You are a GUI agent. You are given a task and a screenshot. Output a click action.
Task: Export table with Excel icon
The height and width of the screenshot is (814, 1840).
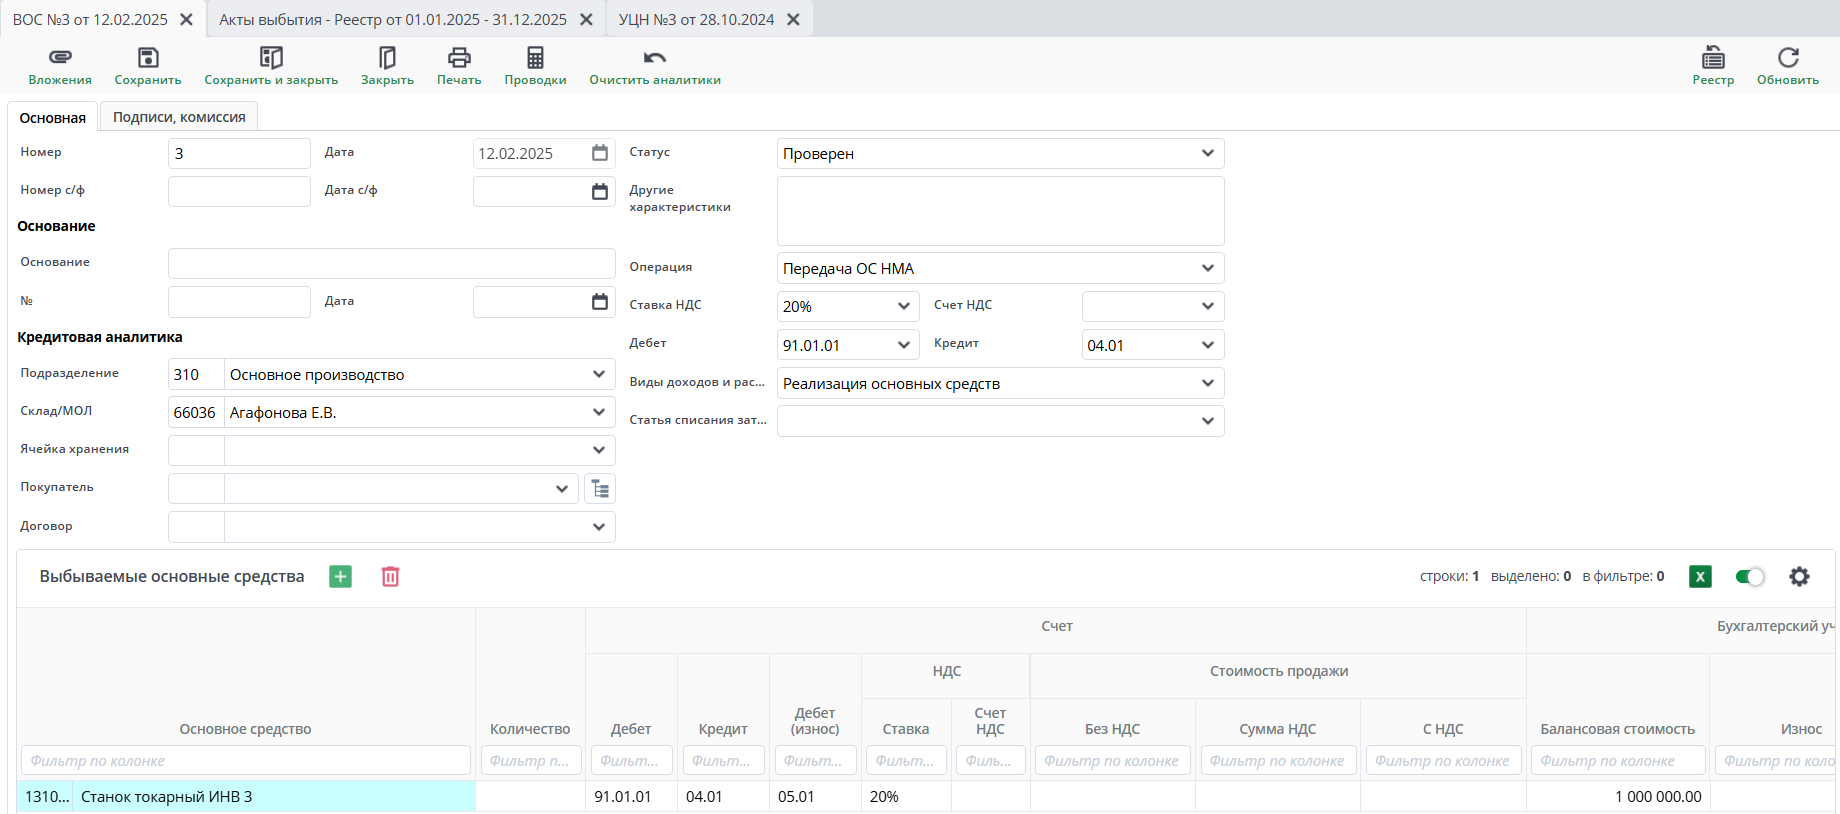click(1700, 577)
